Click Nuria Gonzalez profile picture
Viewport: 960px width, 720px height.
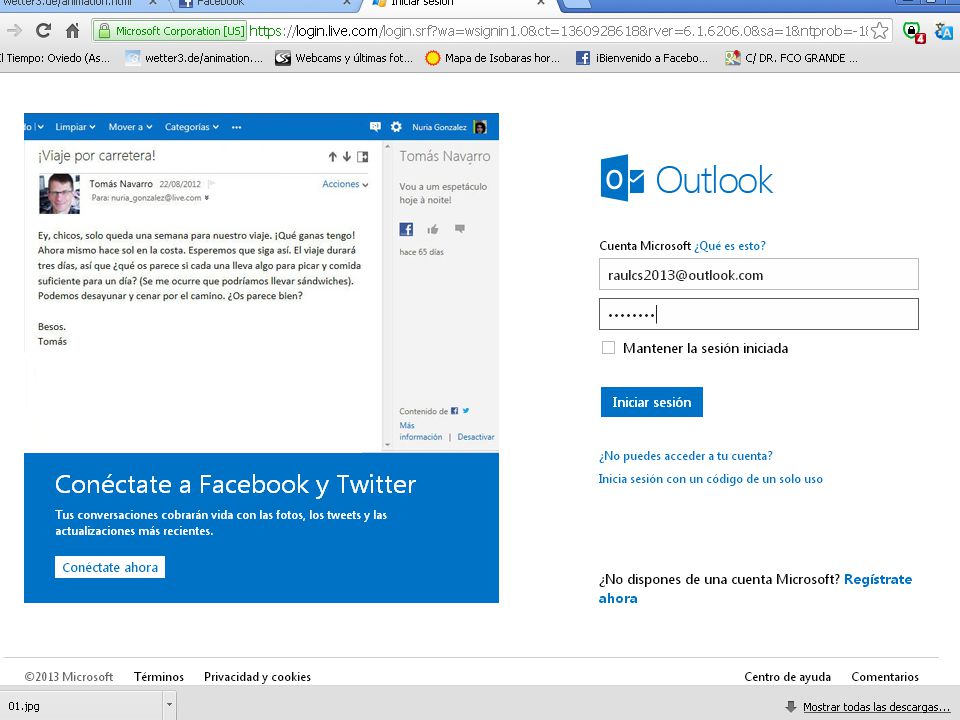pyautogui.click(x=481, y=127)
